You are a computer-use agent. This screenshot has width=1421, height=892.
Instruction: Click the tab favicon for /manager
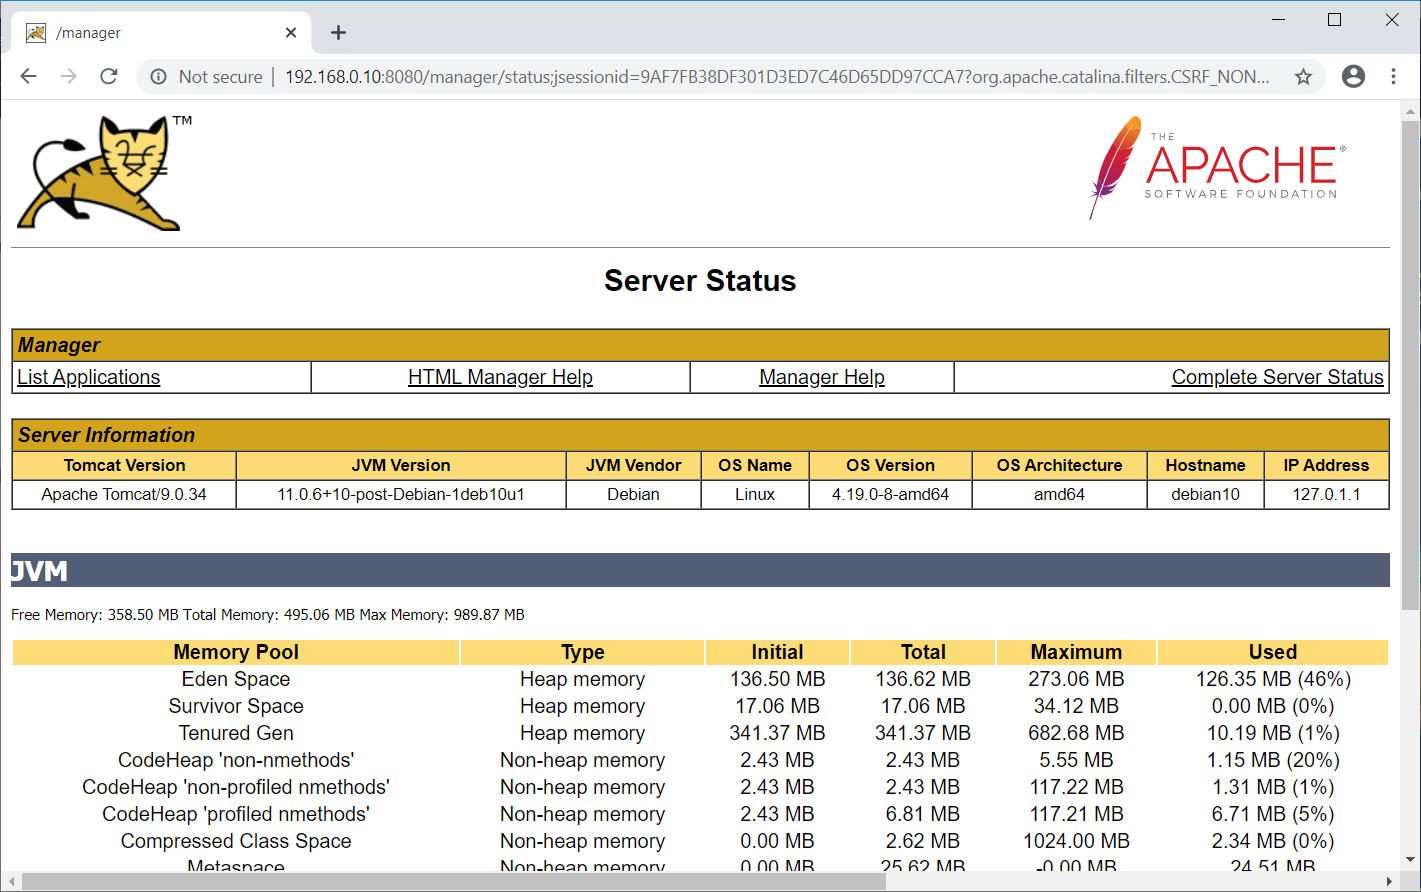pos(36,32)
